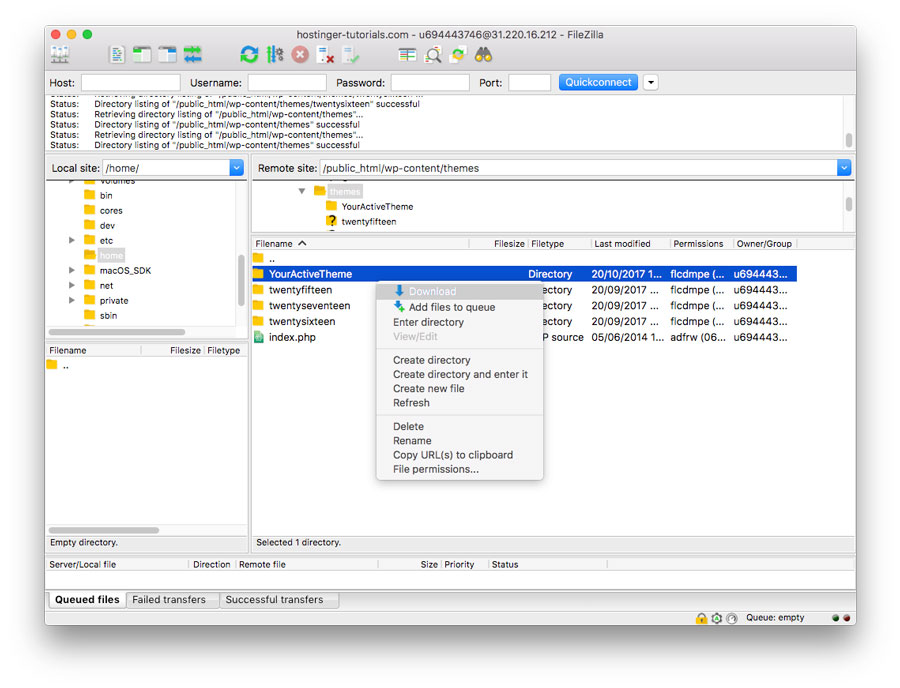
Task: Open Quickconnect history dropdown arrow
Action: point(650,83)
